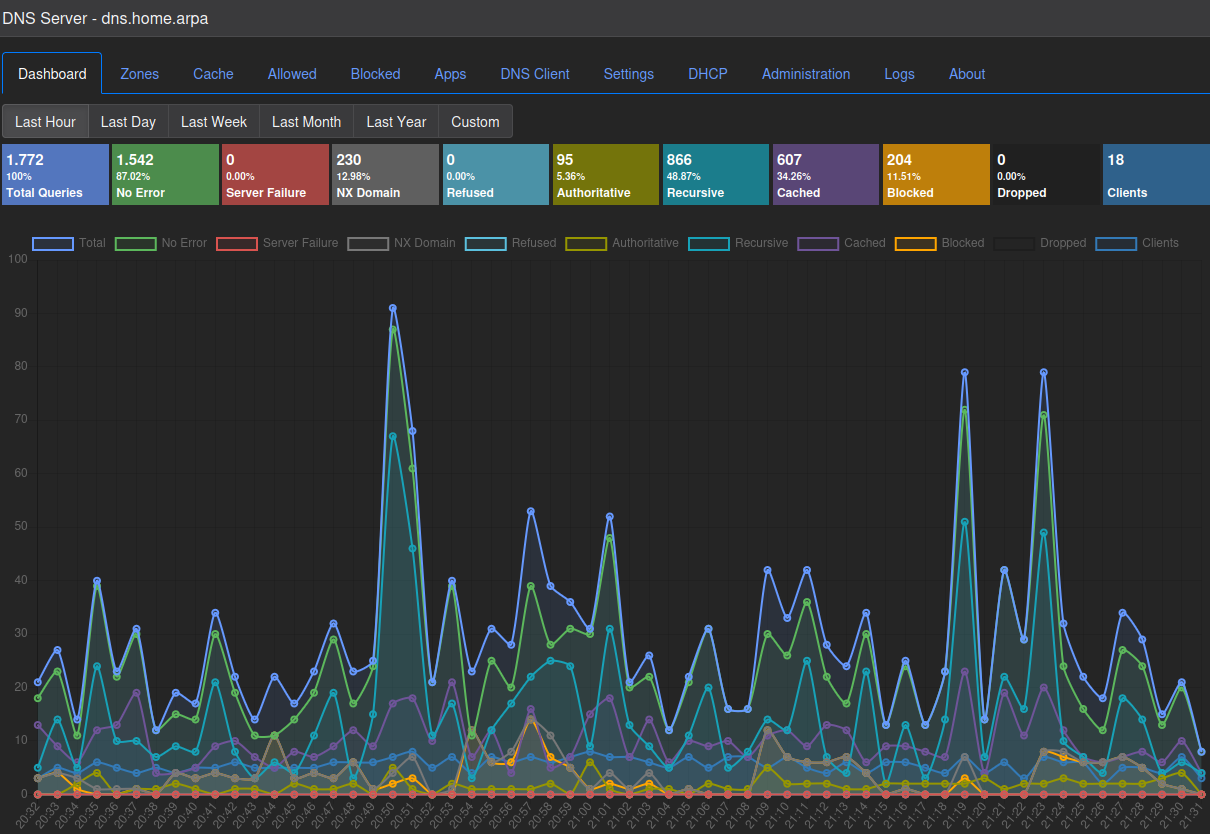Open the DHCP tab
The image size is (1210, 834).
tap(708, 74)
